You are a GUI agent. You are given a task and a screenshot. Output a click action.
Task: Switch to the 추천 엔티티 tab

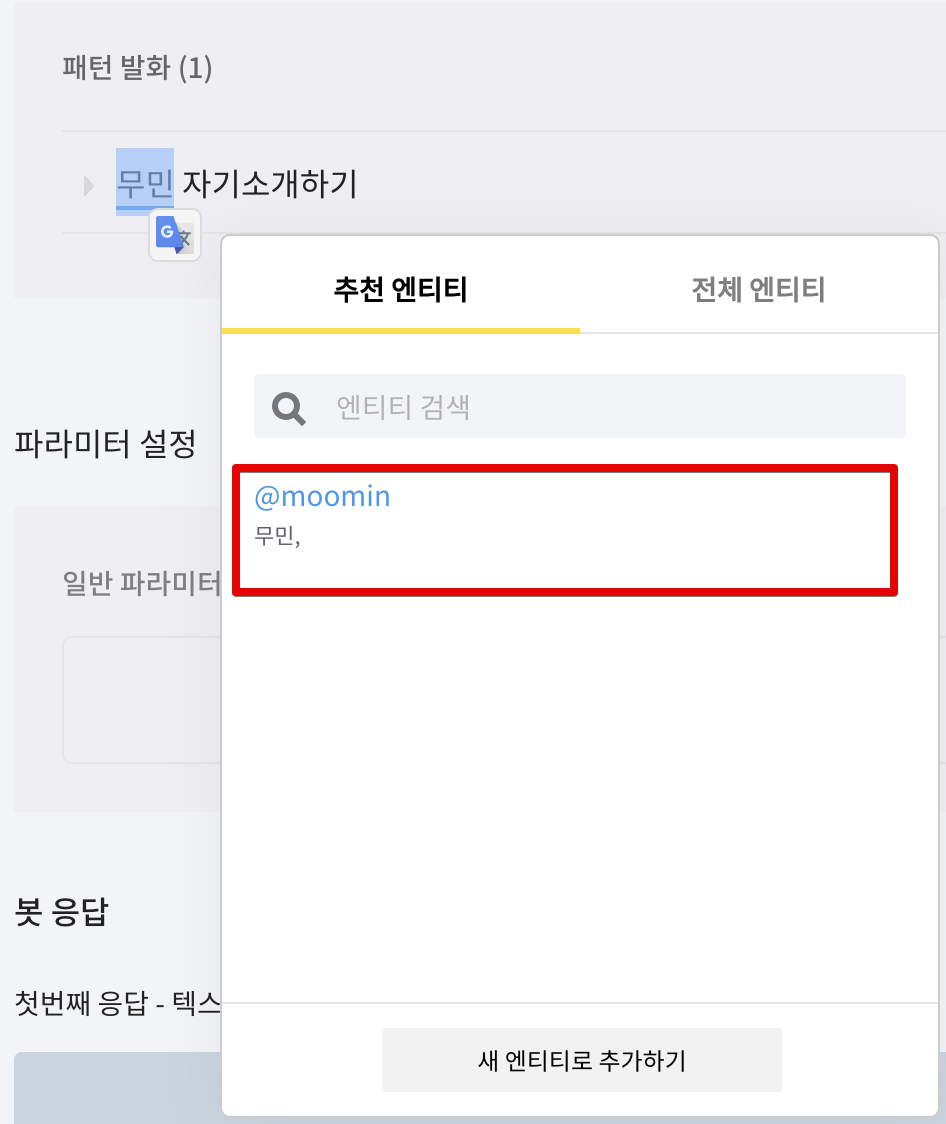(x=401, y=290)
